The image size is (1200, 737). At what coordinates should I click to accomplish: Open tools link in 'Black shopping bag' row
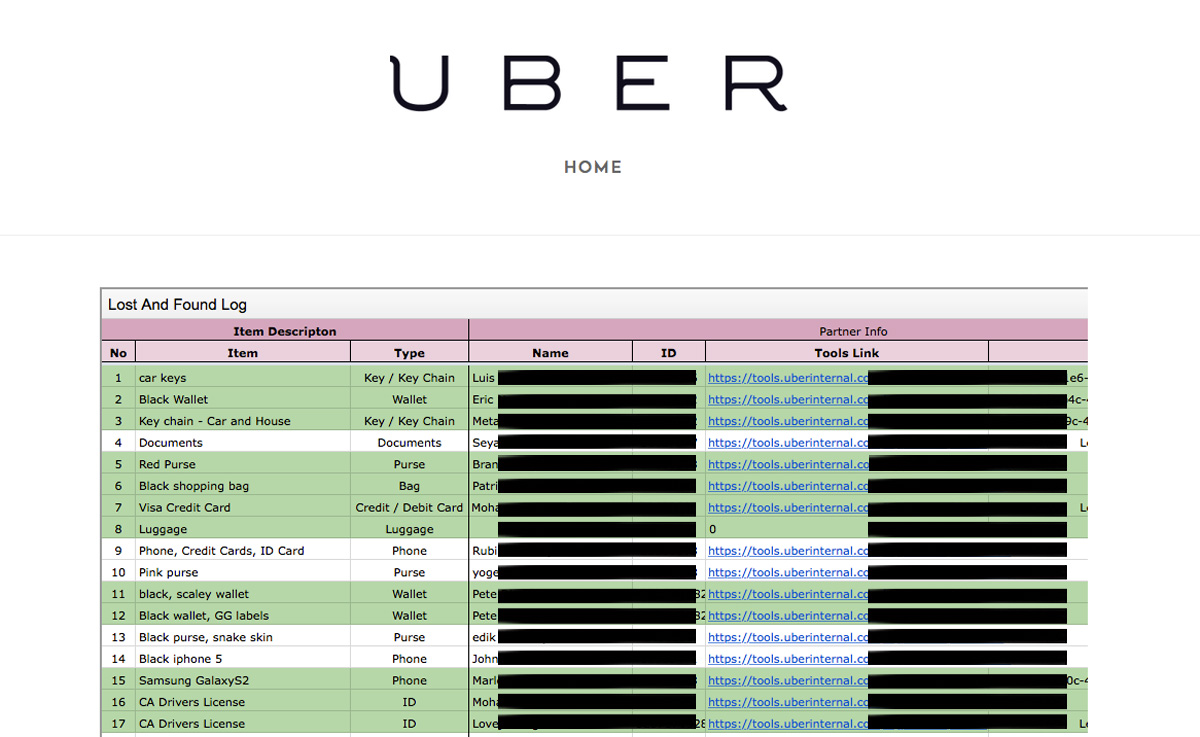(x=788, y=486)
